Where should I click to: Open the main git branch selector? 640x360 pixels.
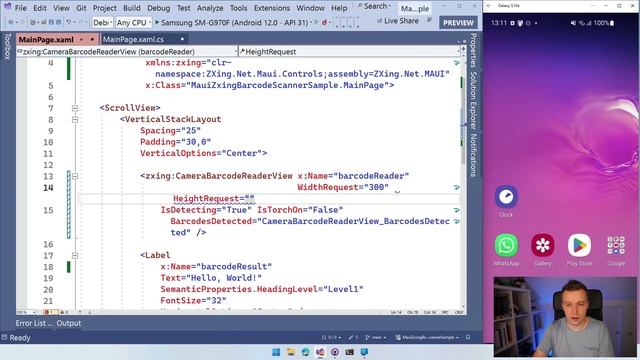point(376,338)
